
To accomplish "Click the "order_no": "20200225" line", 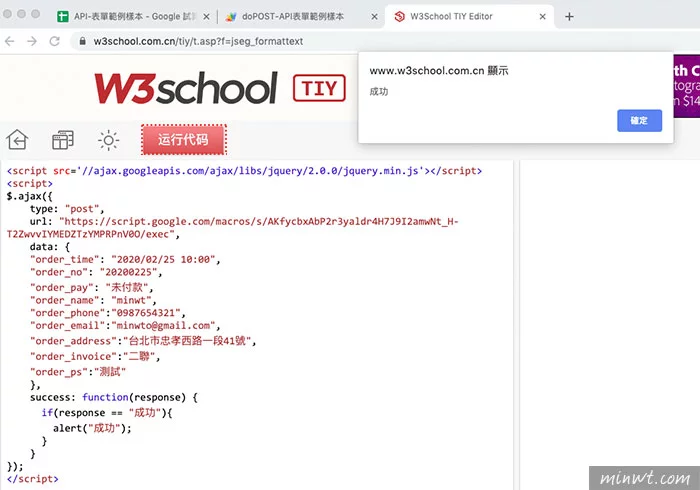I will [96, 272].
